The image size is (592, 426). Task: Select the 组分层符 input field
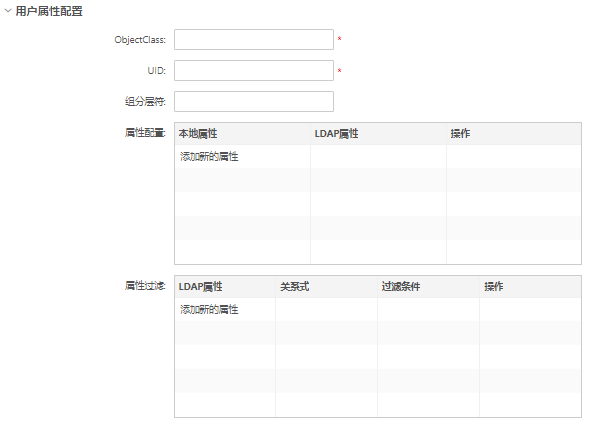click(254, 101)
